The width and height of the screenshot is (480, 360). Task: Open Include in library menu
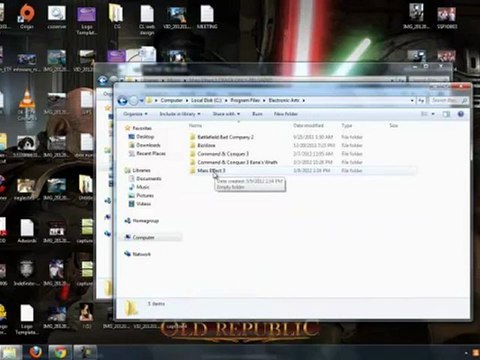pyautogui.click(x=180, y=114)
